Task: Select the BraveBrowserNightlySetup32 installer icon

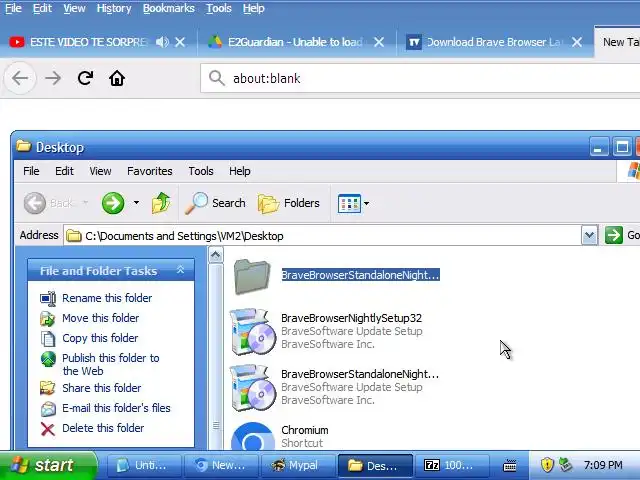Action: pos(252,331)
